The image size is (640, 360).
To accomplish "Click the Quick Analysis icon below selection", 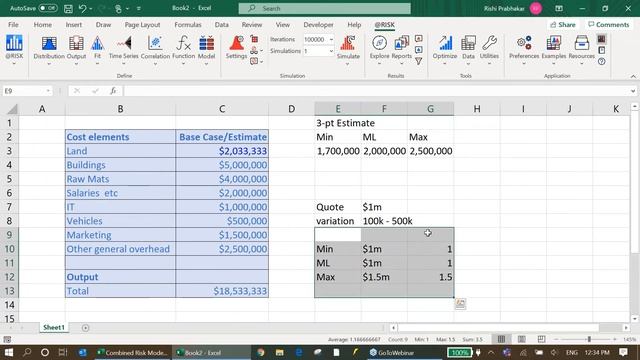I will click(460, 304).
